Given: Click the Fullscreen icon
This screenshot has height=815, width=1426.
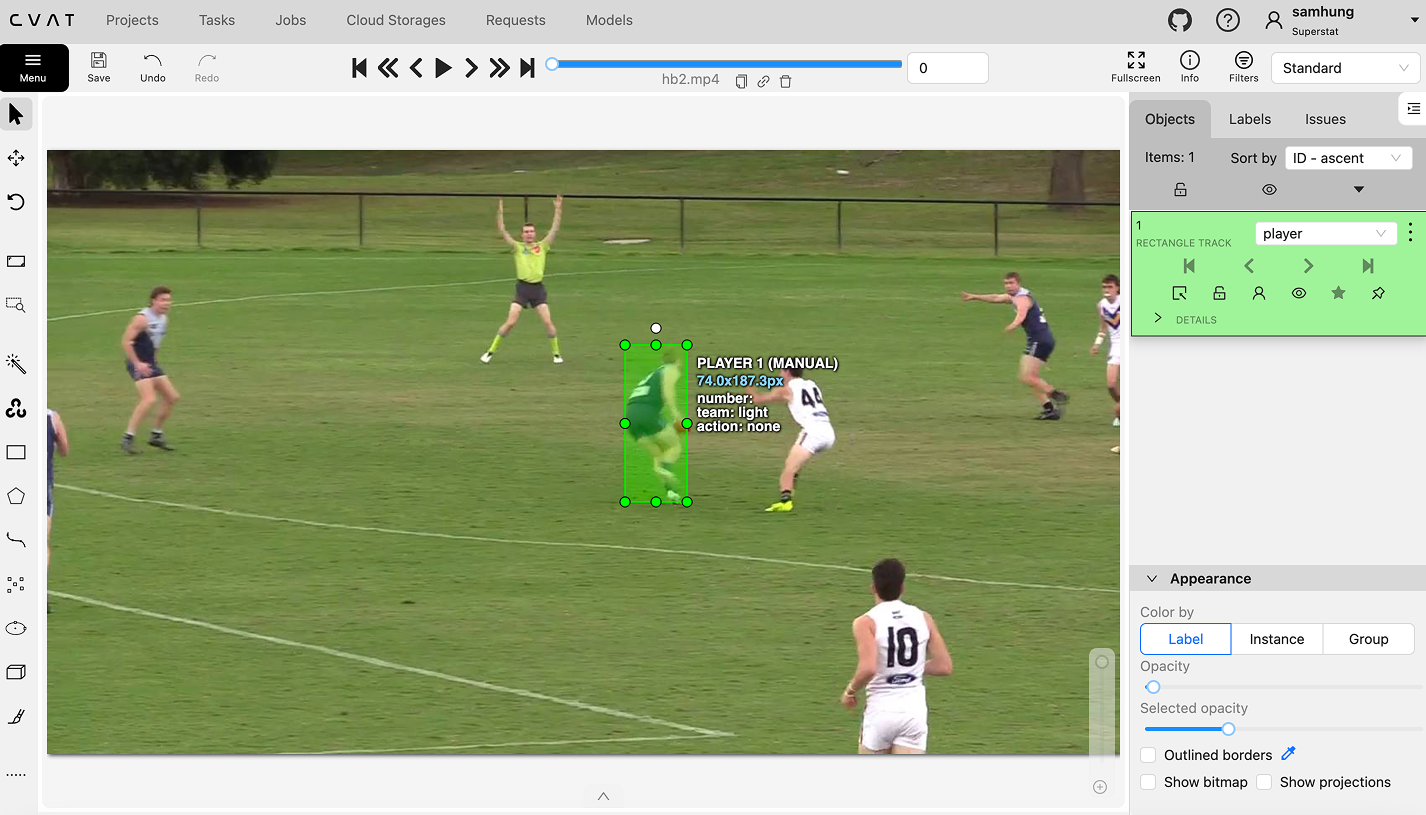Looking at the screenshot, I should 1135,60.
